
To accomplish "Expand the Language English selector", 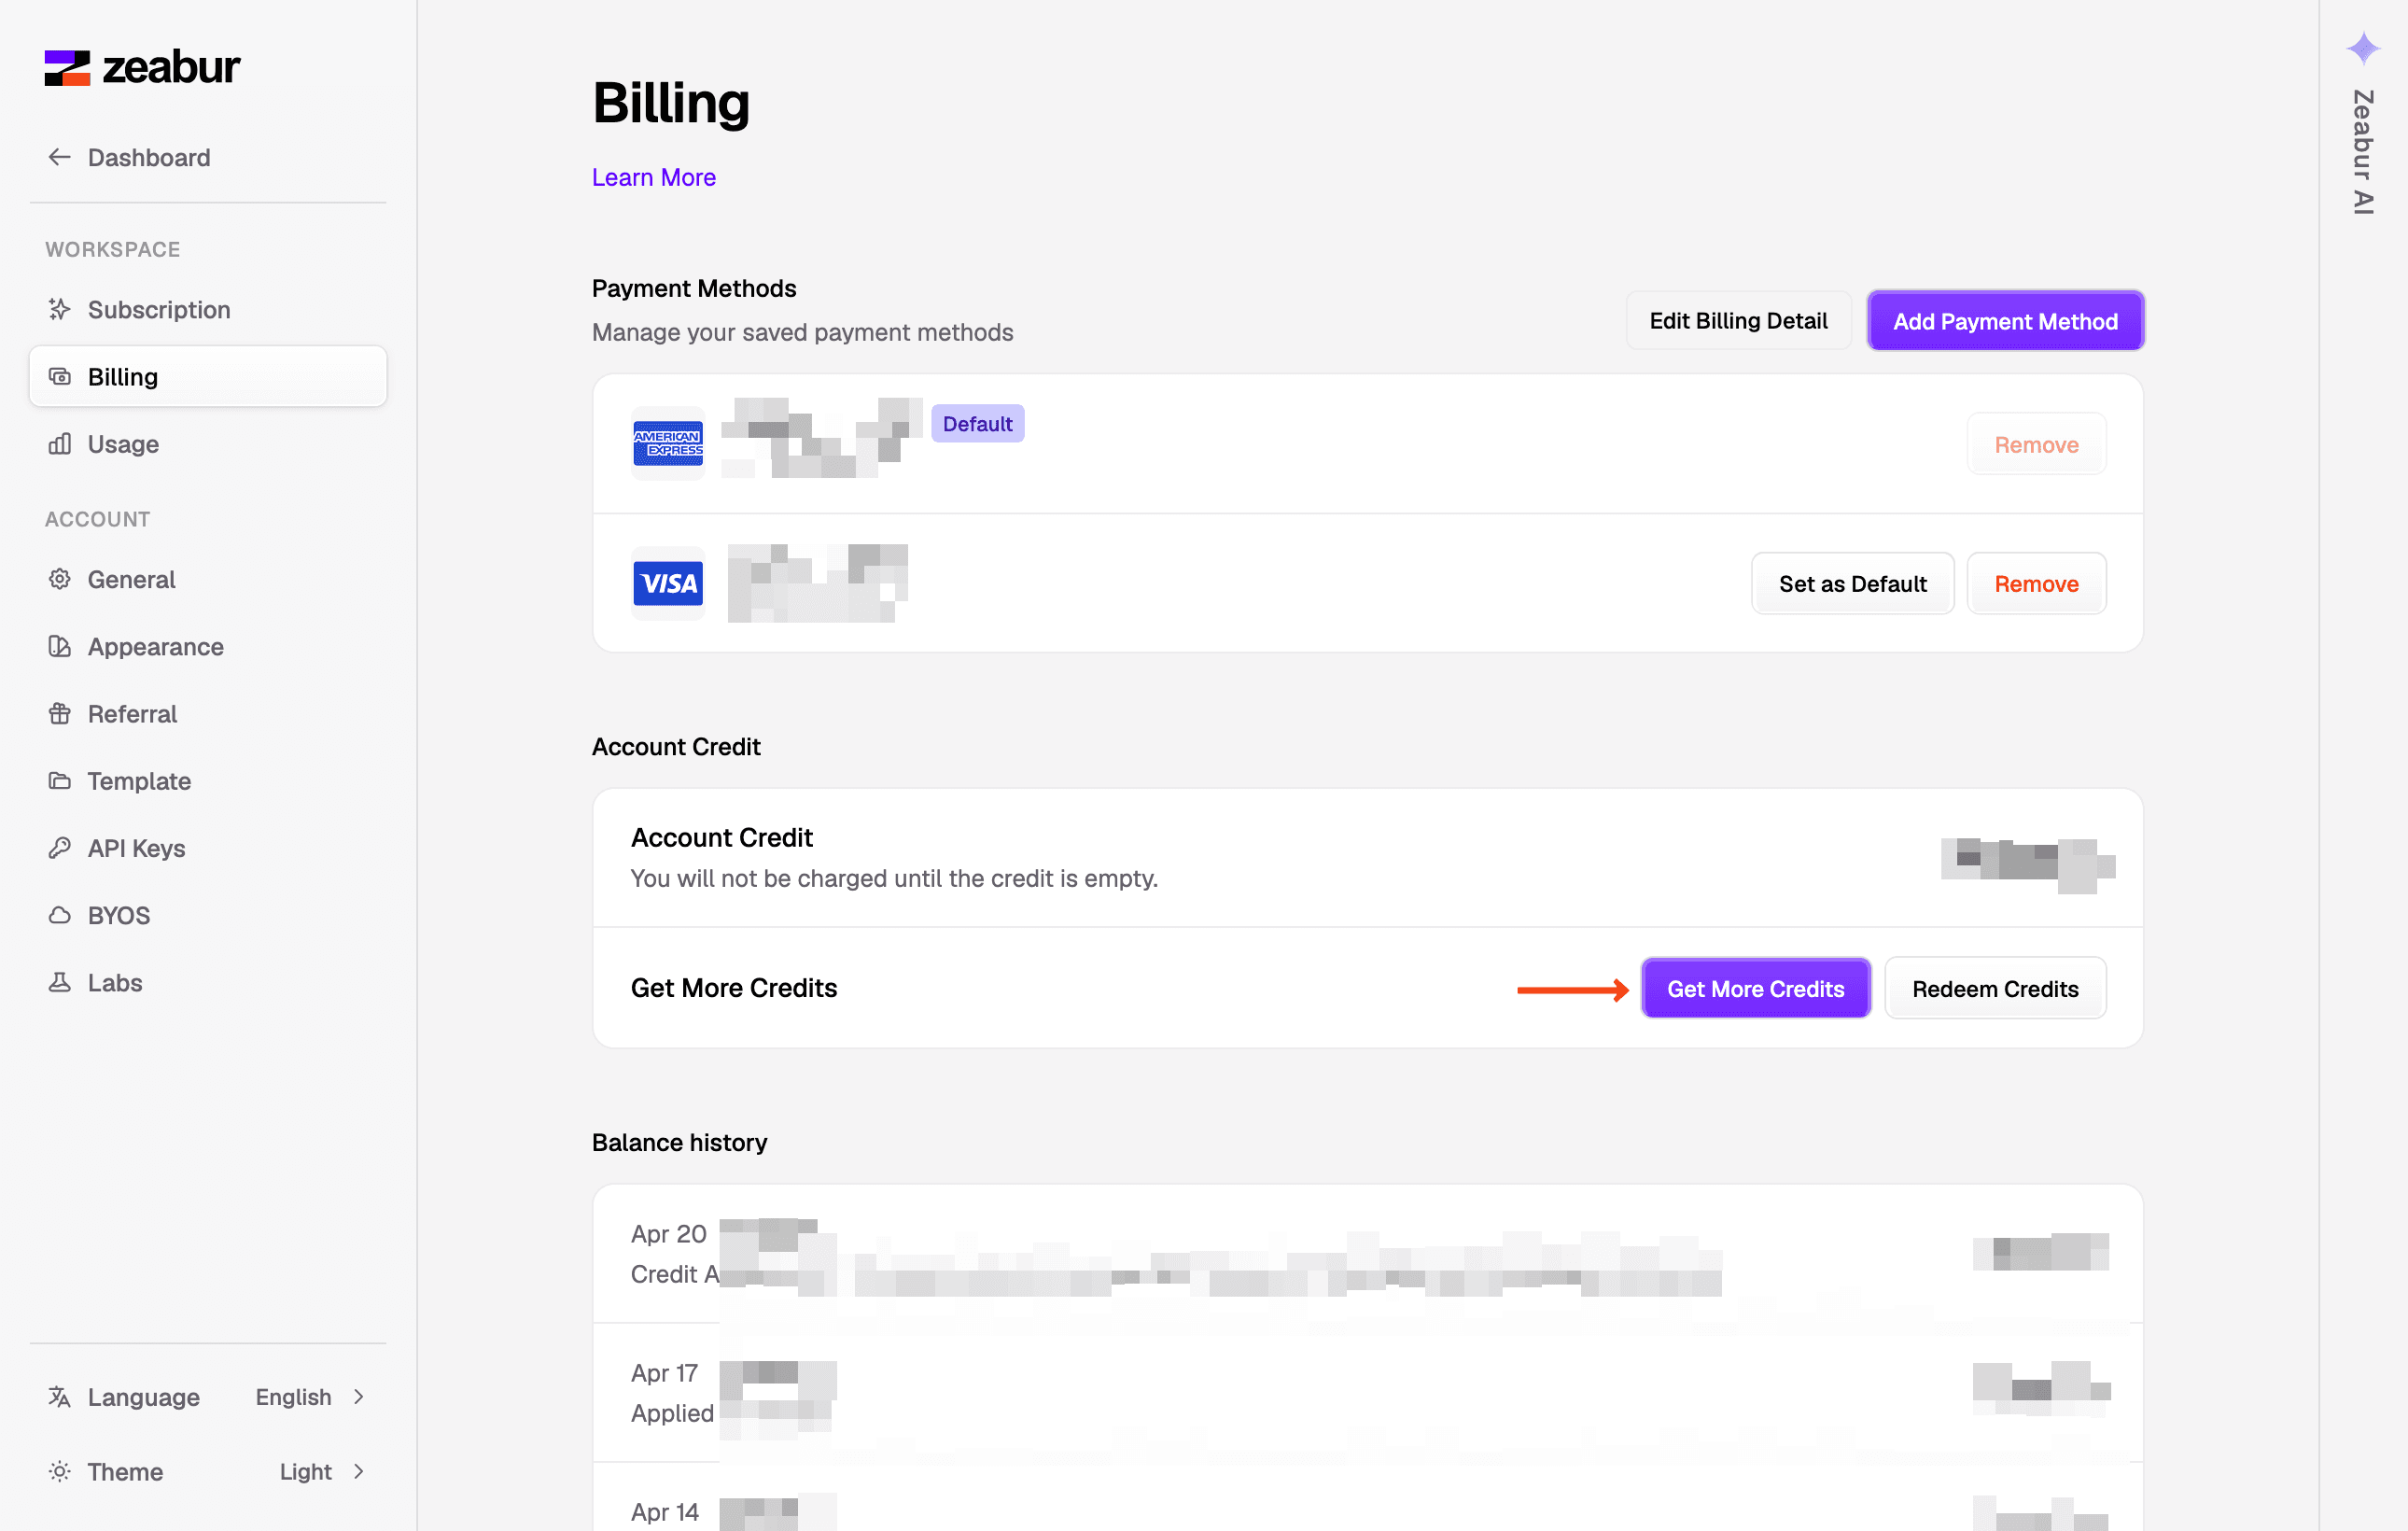I will click(293, 1396).
